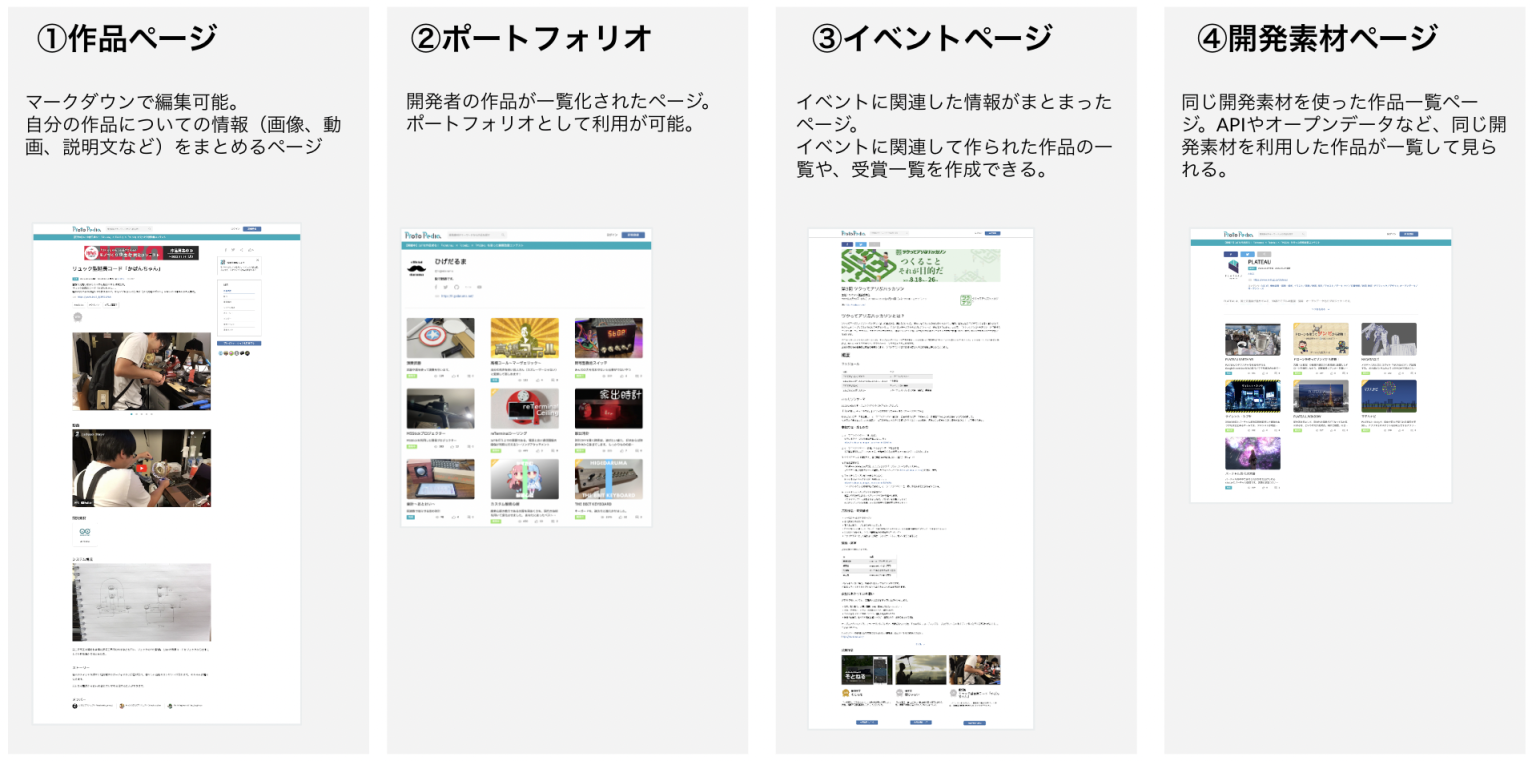Click the heart icon under a portfolio work card
The width and height of the screenshot is (1536, 761).
point(454,375)
